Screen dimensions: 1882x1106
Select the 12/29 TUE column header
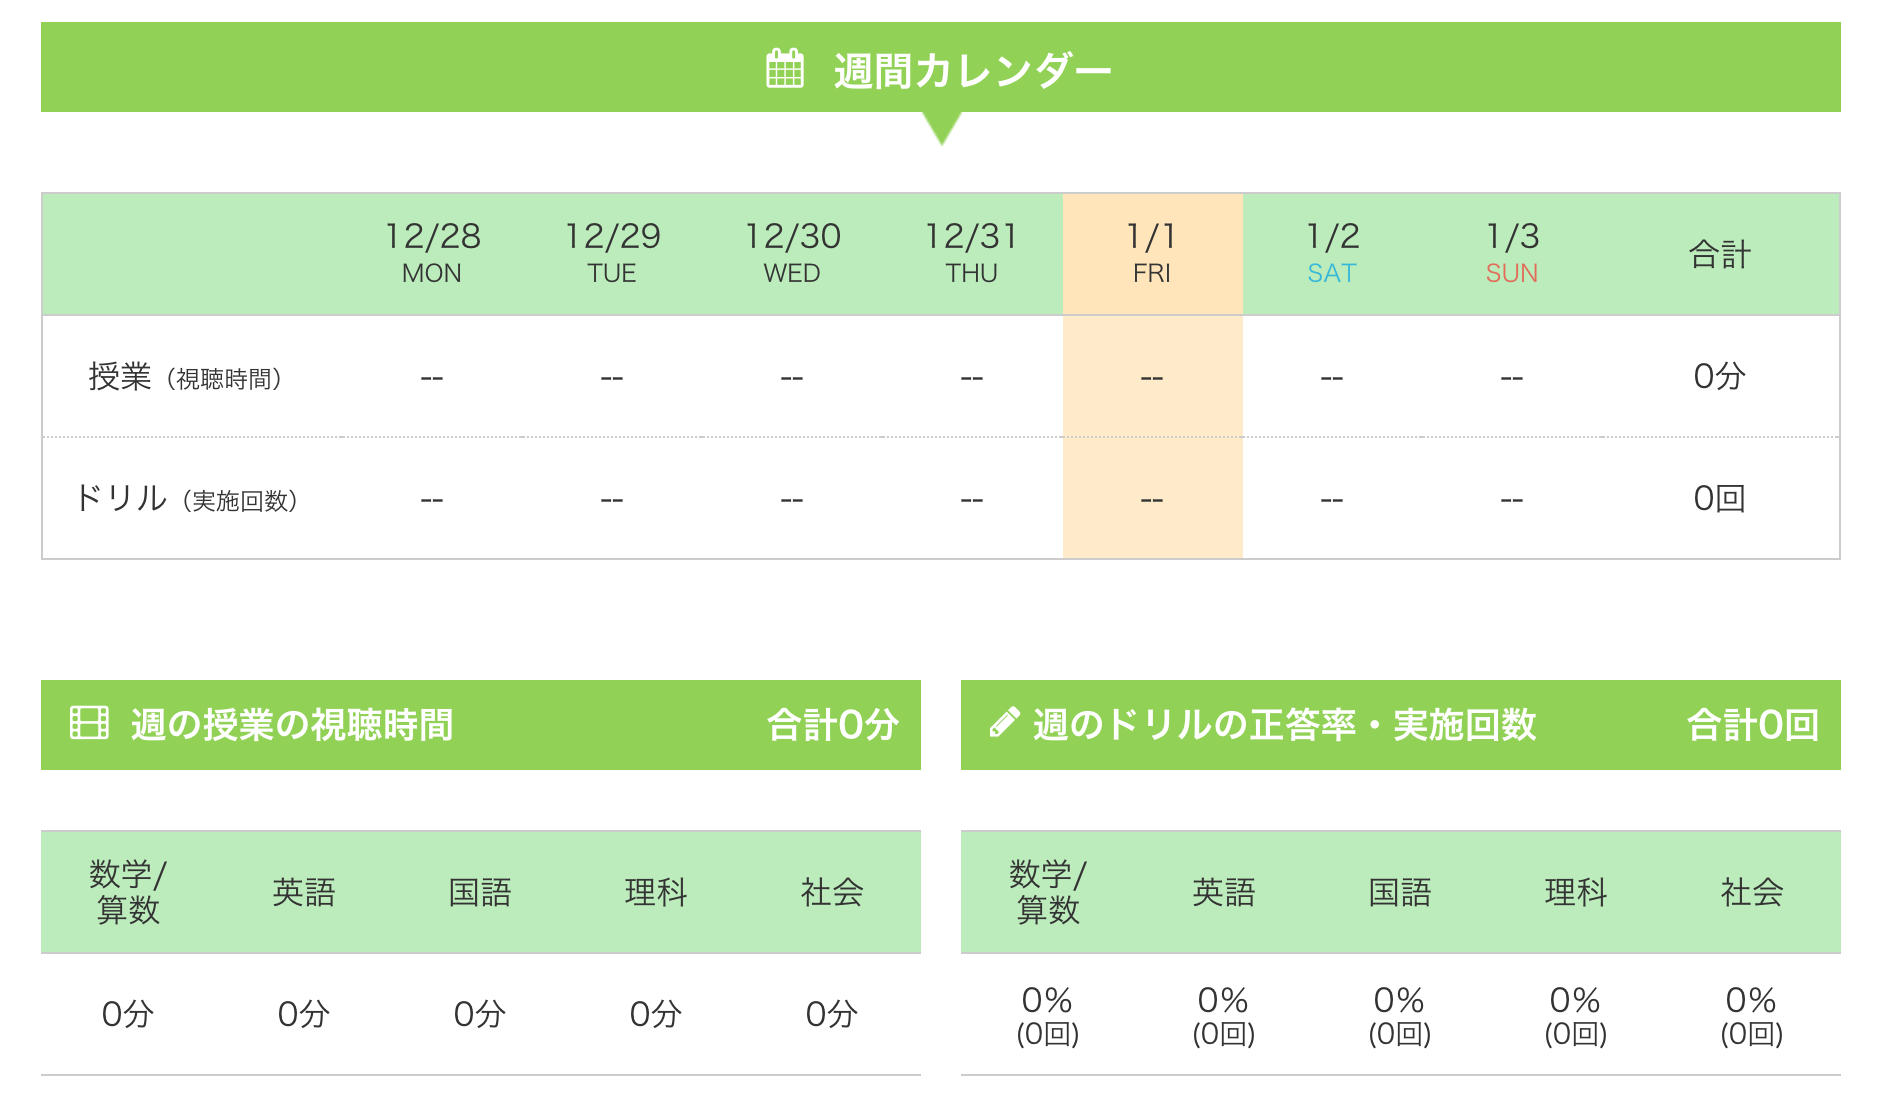pyautogui.click(x=612, y=253)
